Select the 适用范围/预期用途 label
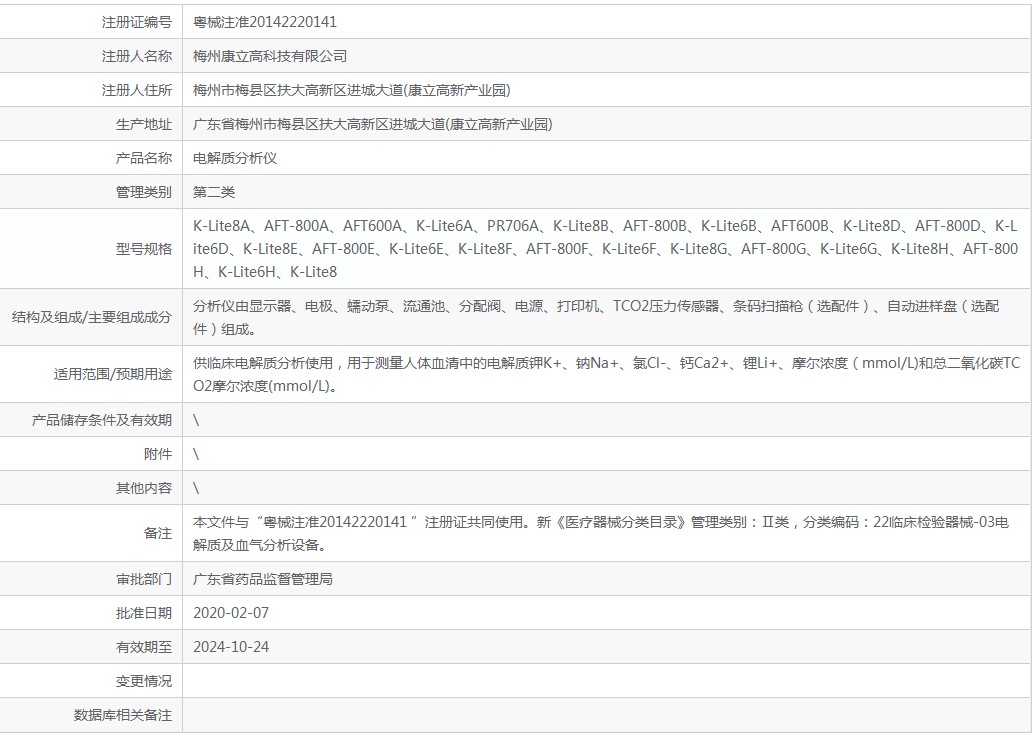The image size is (1034, 744). tap(113, 374)
